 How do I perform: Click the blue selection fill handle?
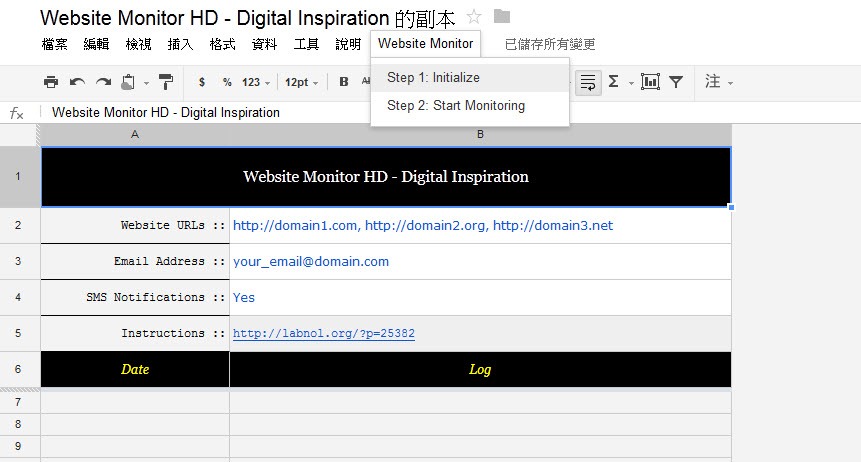(x=731, y=207)
